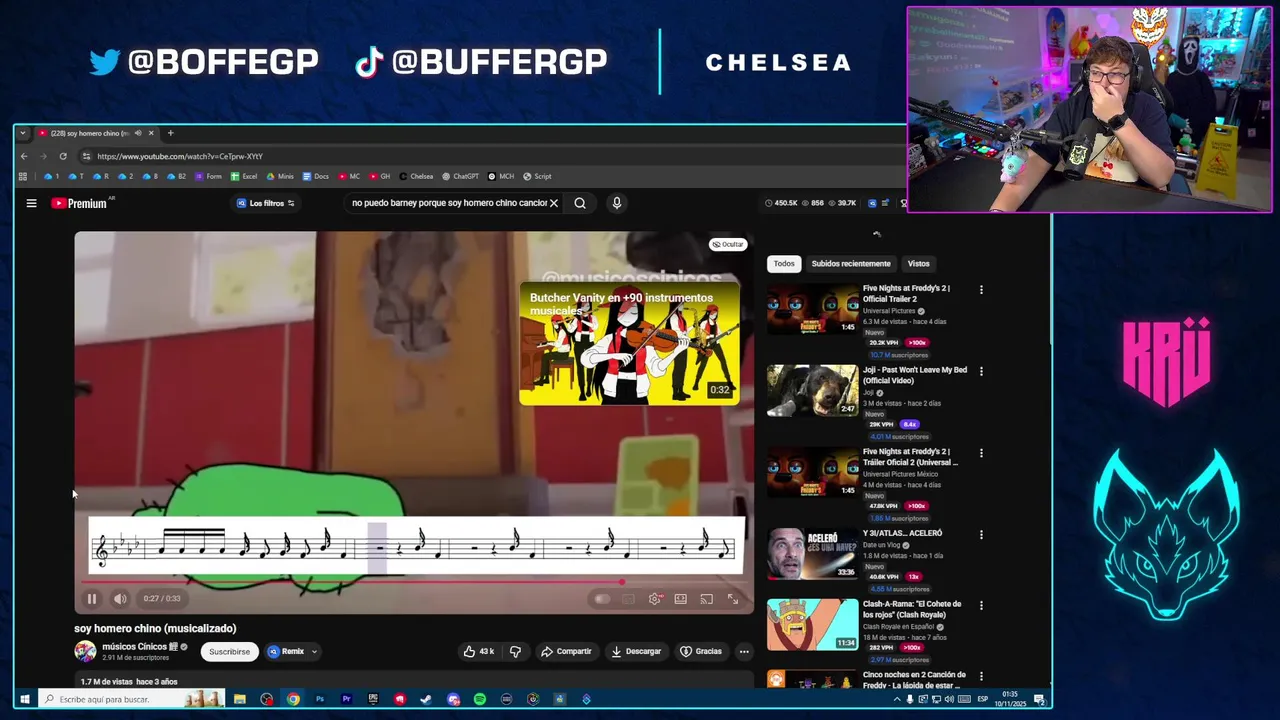The width and height of the screenshot is (1280, 720).
Task: Open site information icon in address bar
Action: click(86, 156)
